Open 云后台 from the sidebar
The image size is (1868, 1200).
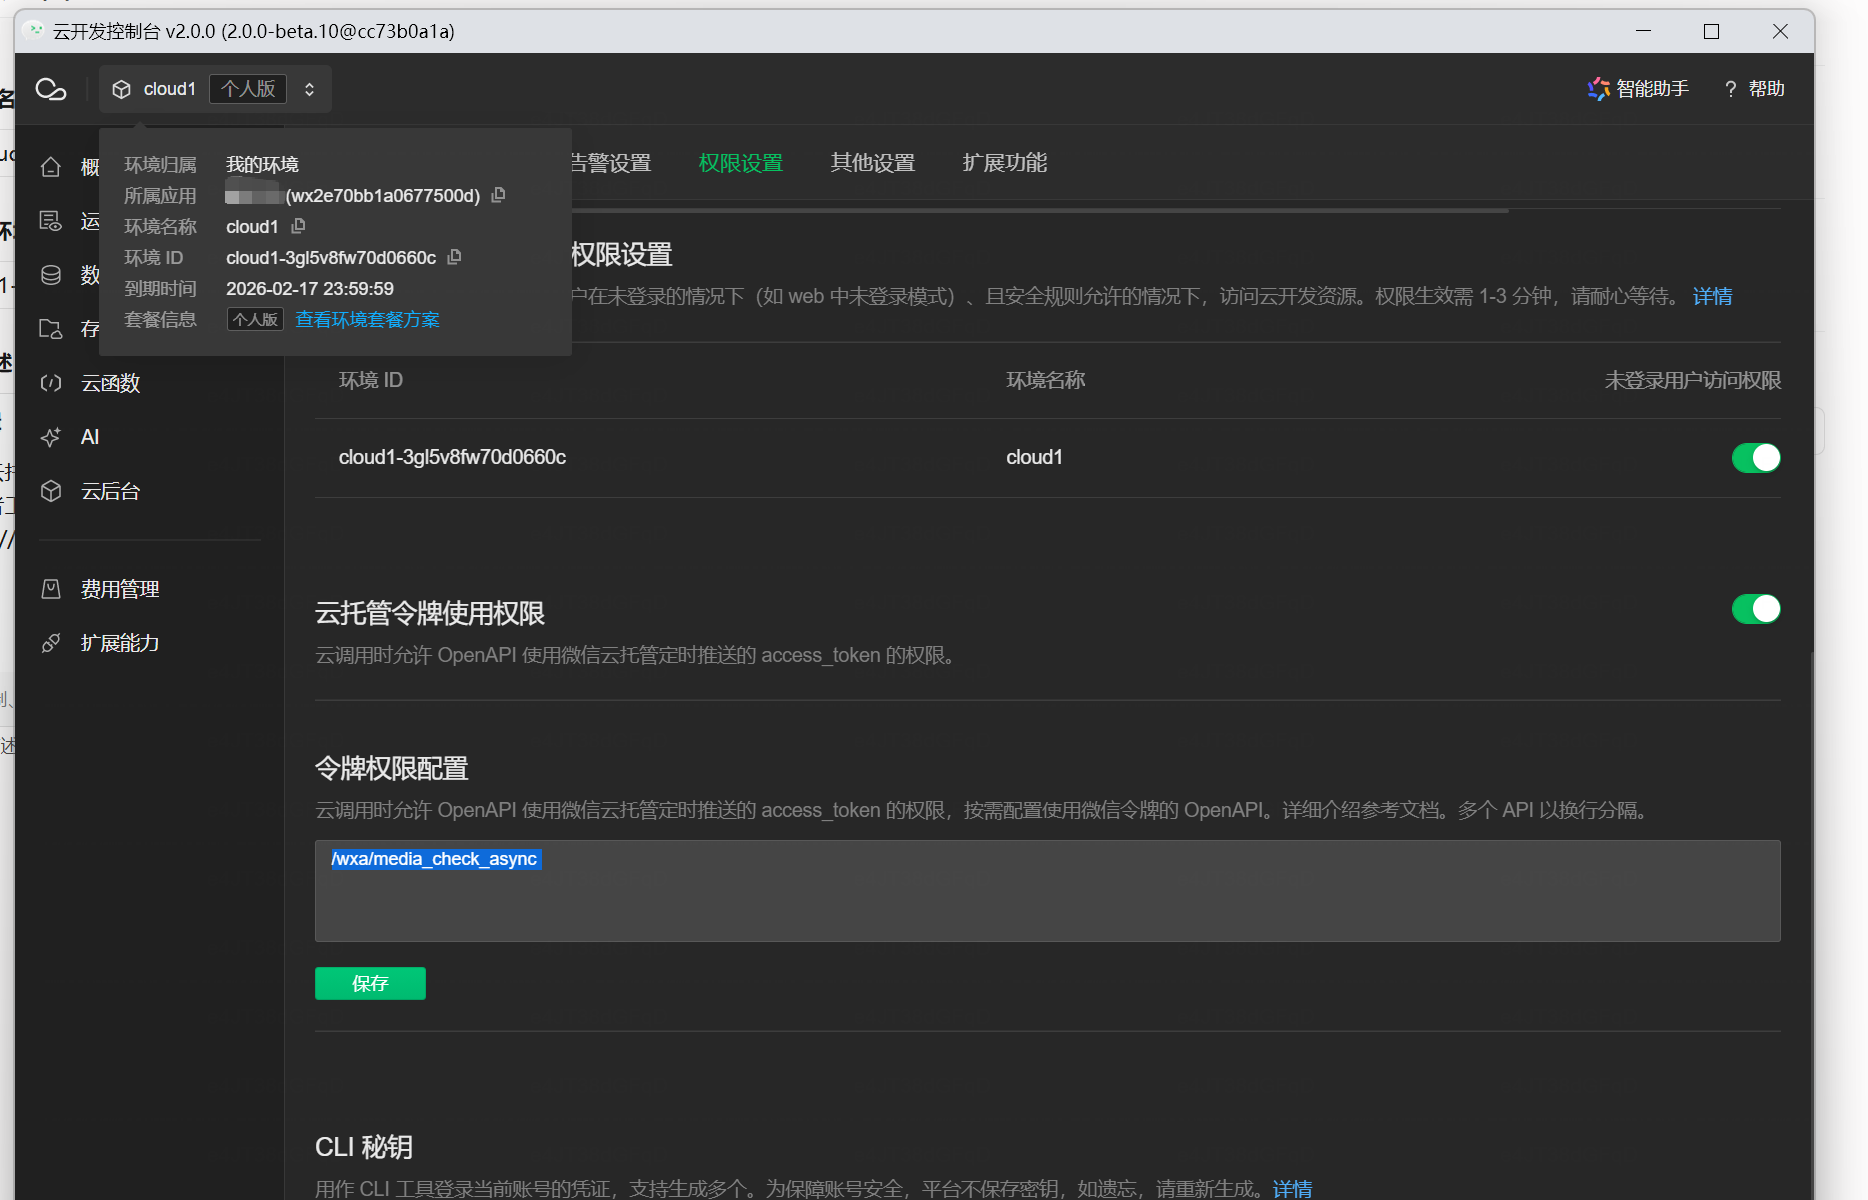coord(110,491)
